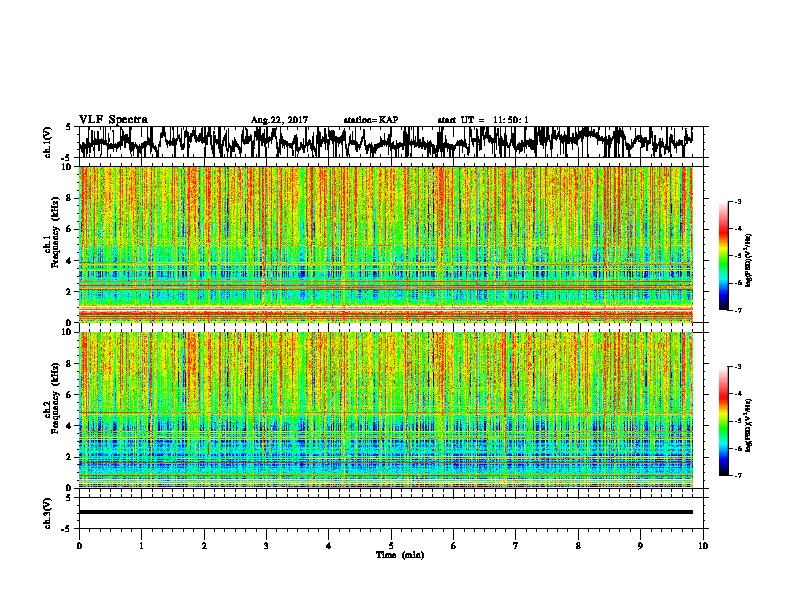Click the ch.1 spectrogram panel
Image resolution: width=792 pixels, height=612 pixels.
point(386,244)
